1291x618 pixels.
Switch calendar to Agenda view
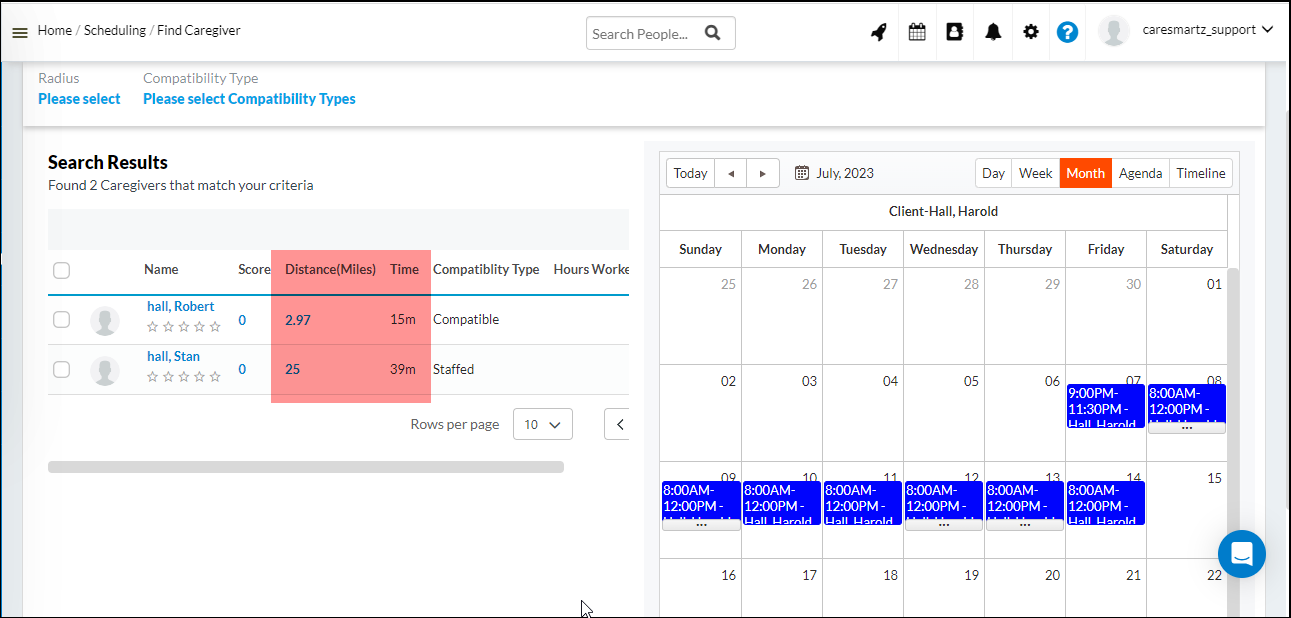tap(1140, 173)
